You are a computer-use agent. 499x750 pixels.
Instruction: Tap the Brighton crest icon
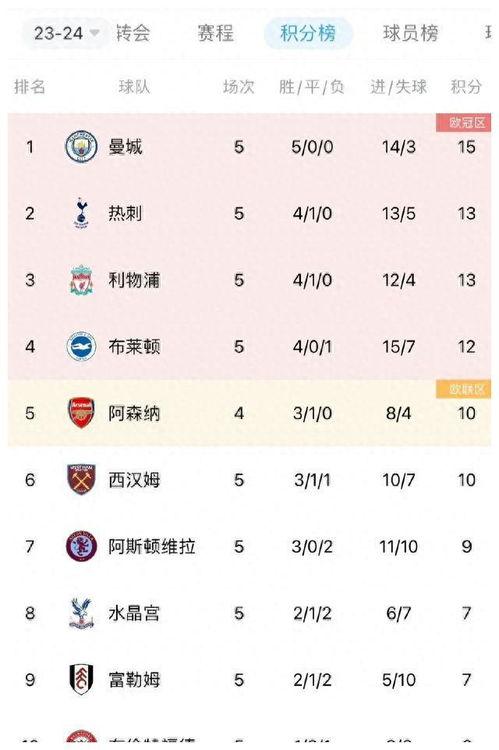(81, 346)
